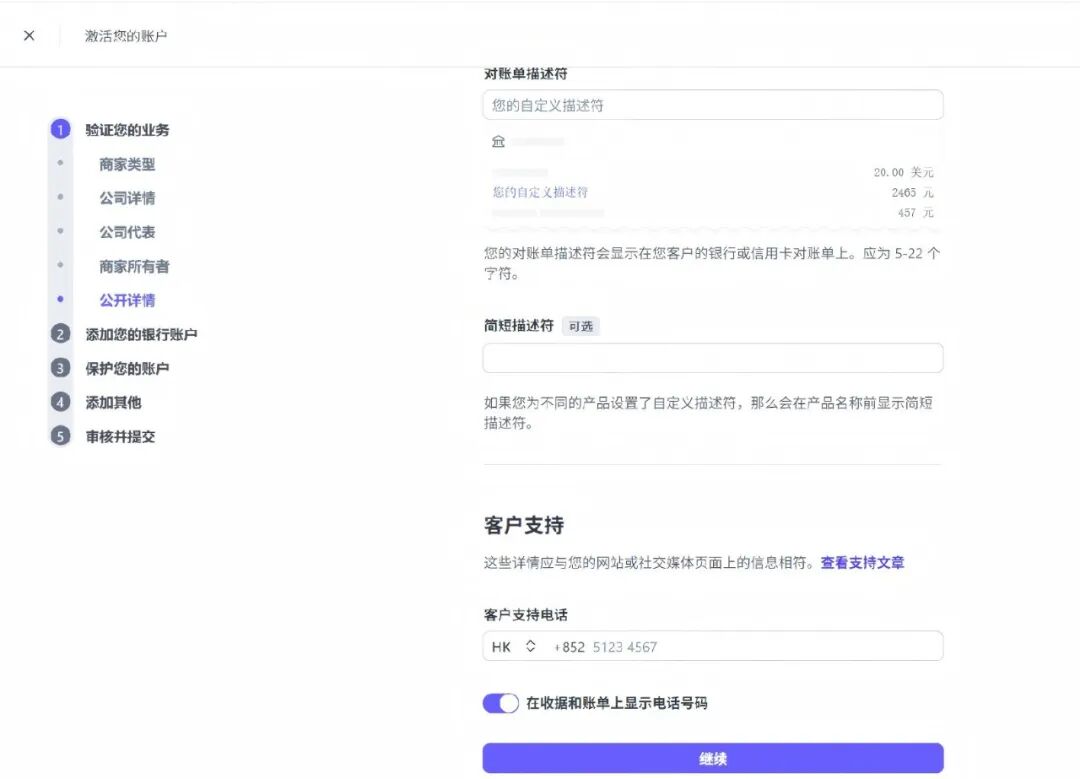Click the bank building icon in statement preview
Screen dimensions: 1080x779
pyautogui.click(x=498, y=142)
